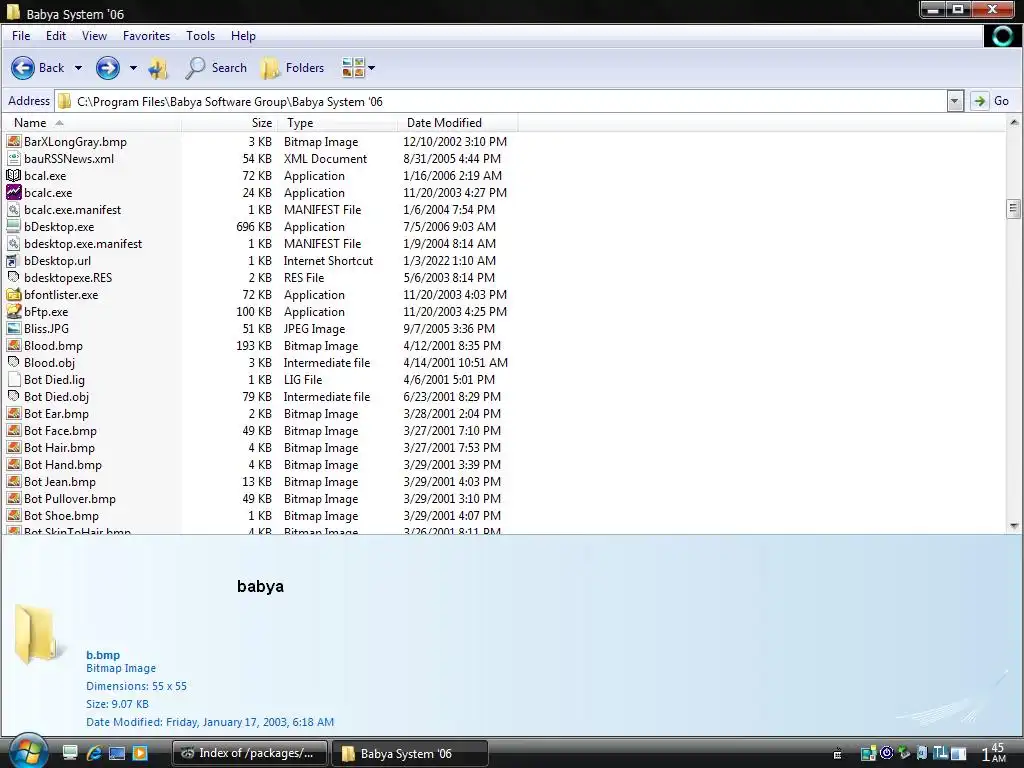Select file name Bot Hair.bmp
1024x768 pixels.
pos(59,448)
